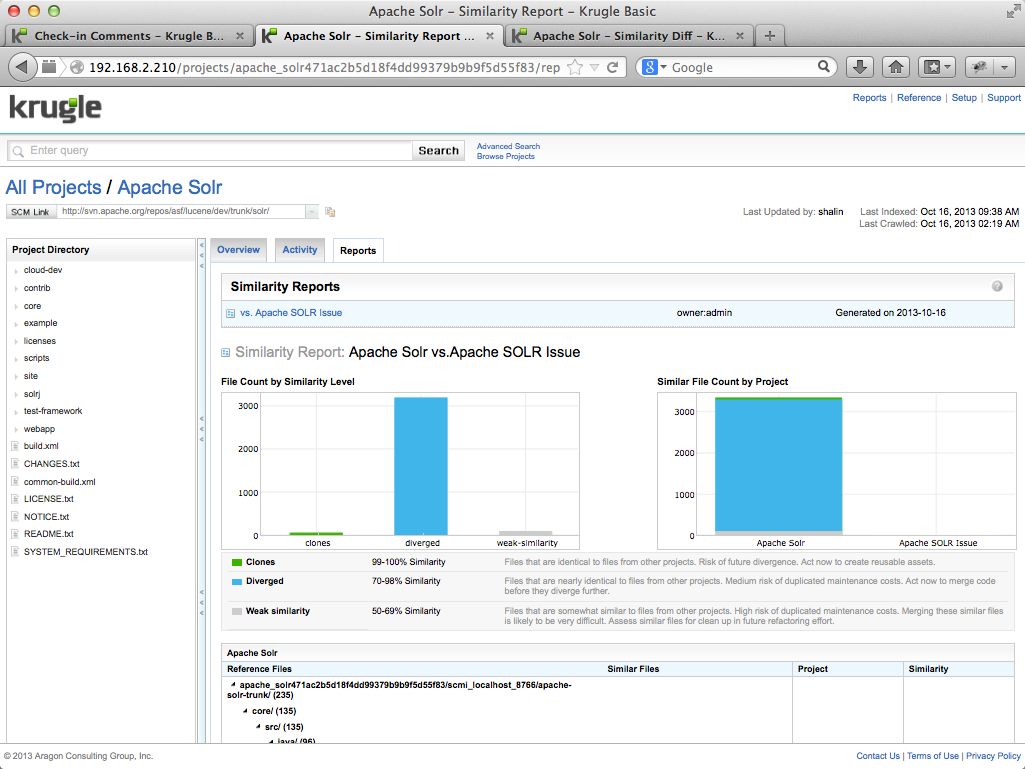Open the Privacy Policy footer link
The image size is (1025, 769).
[994, 756]
